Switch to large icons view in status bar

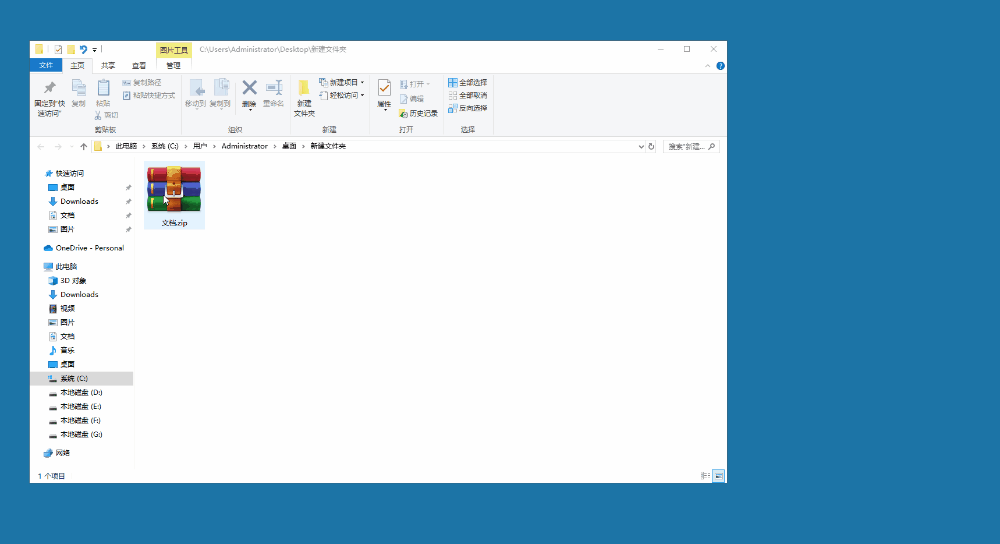[x=718, y=476]
